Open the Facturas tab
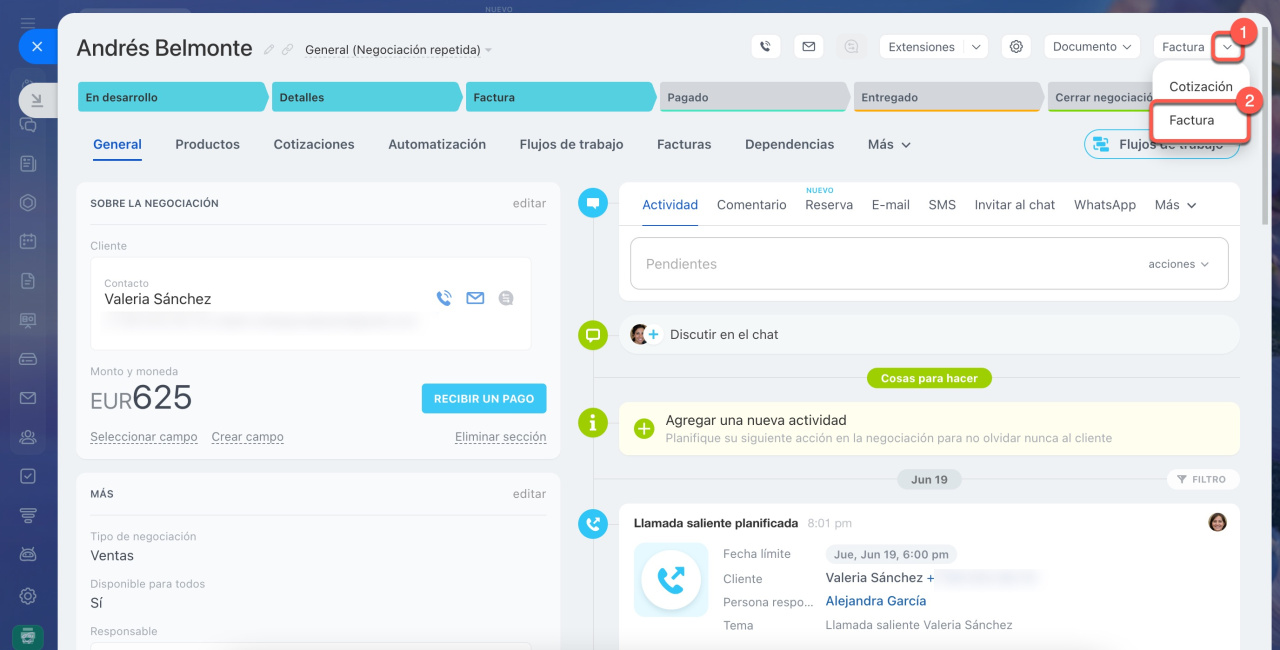 tap(684, 145)
